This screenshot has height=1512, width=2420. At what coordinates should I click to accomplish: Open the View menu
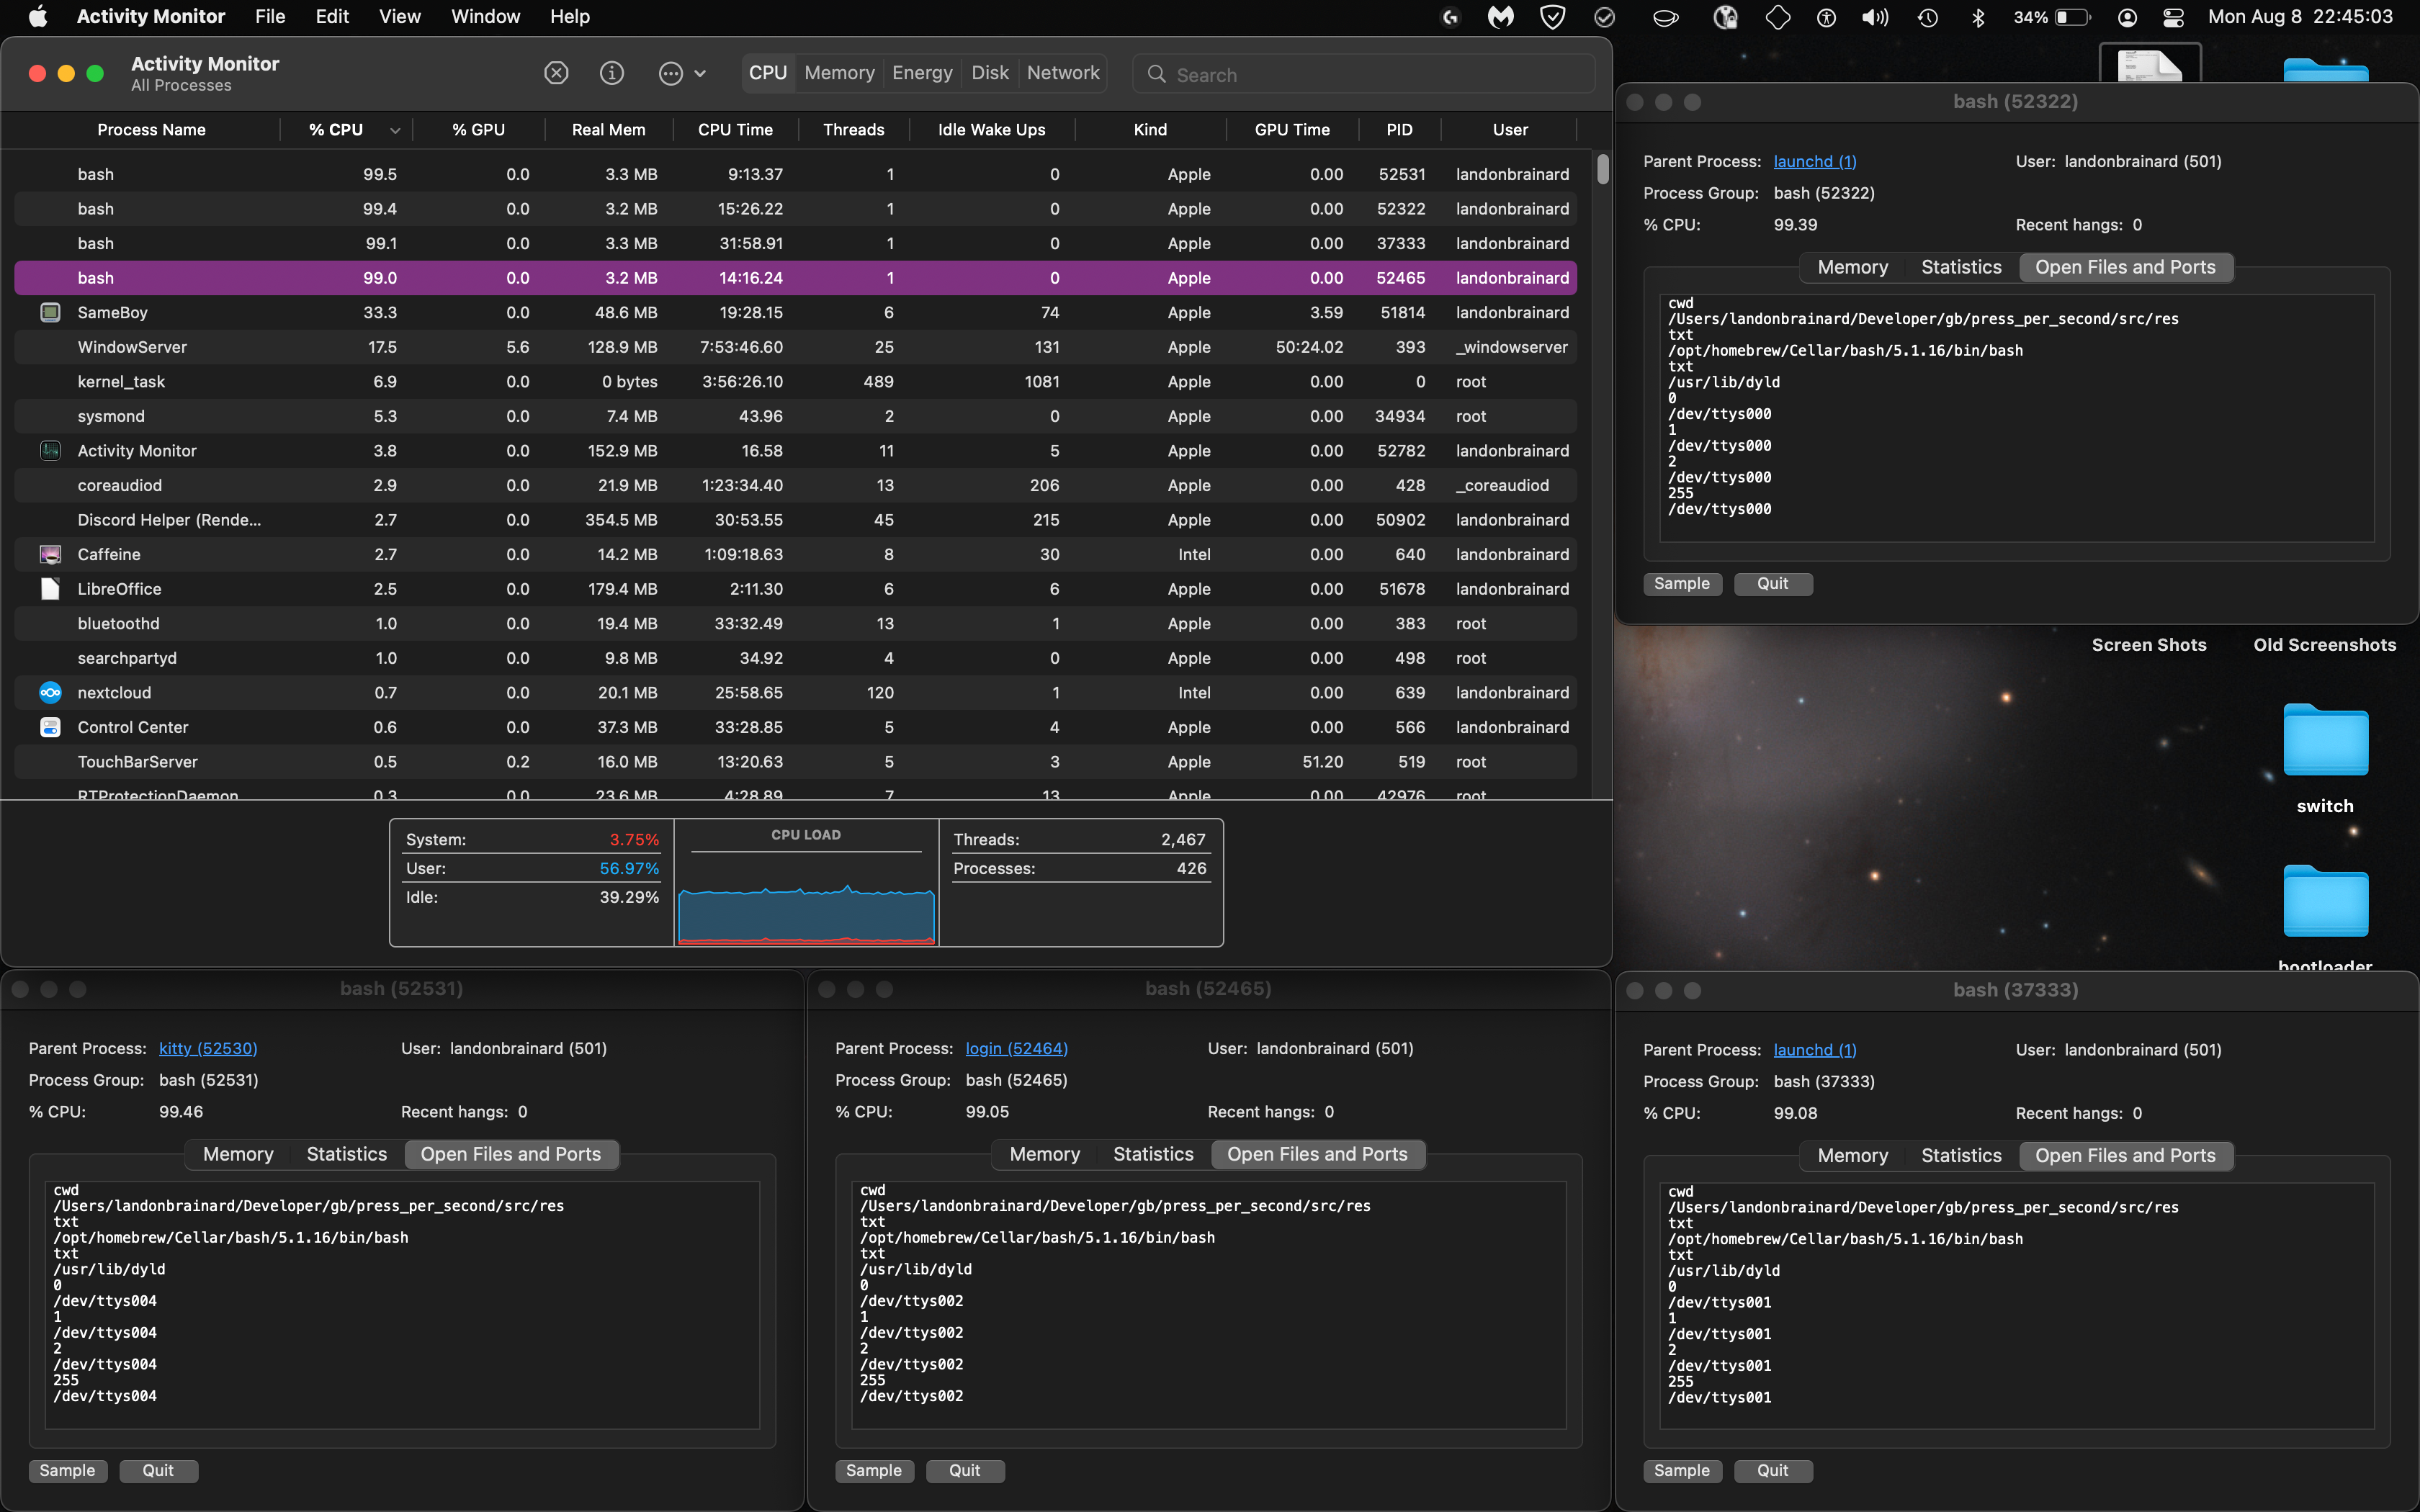(x=399, y=16)
